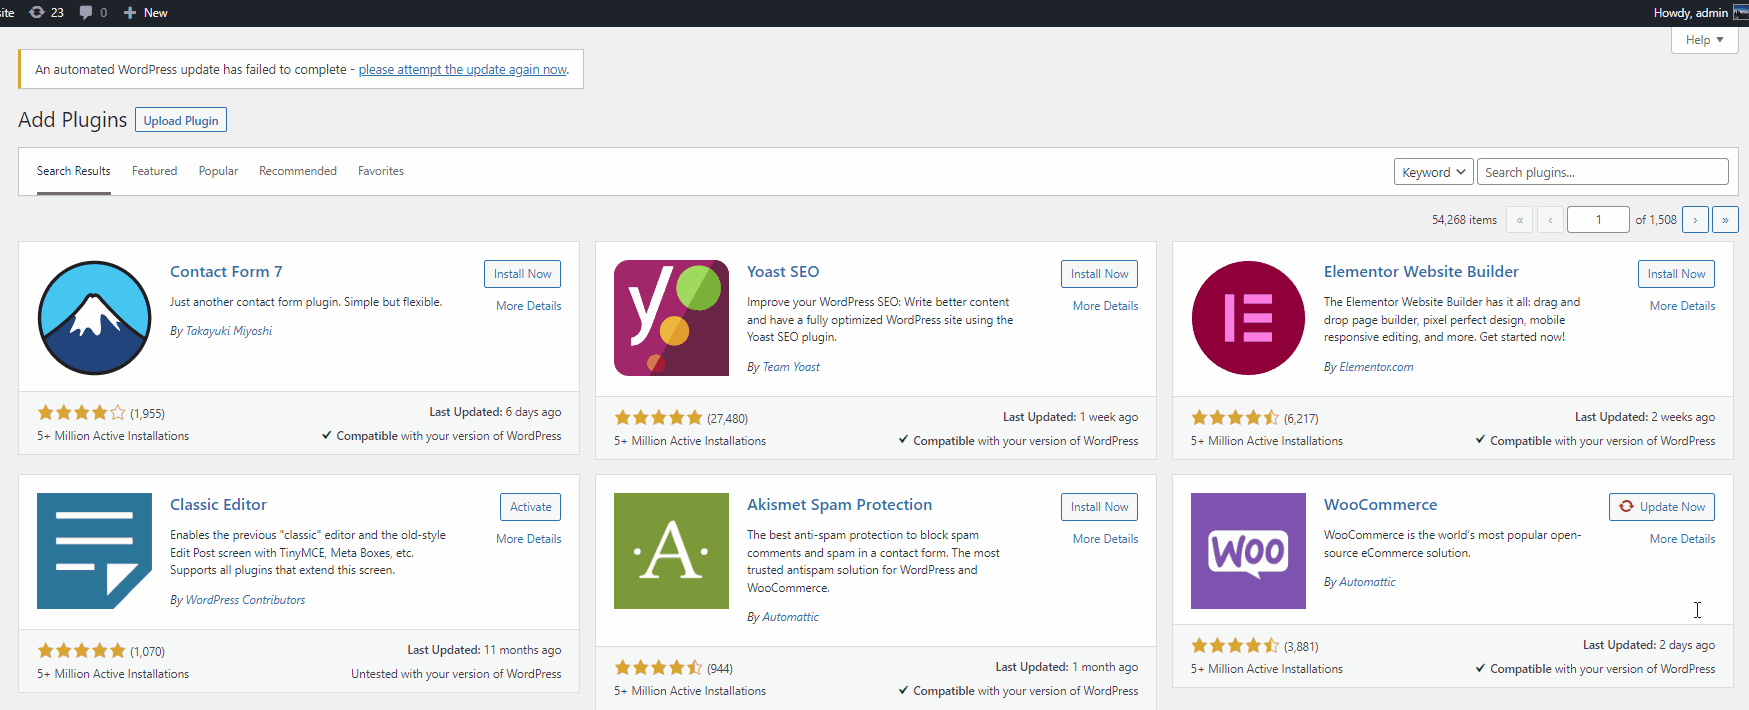Open the WooCommerce title link
This screenshot has width=1749, height=710.
click(1380, 505)
